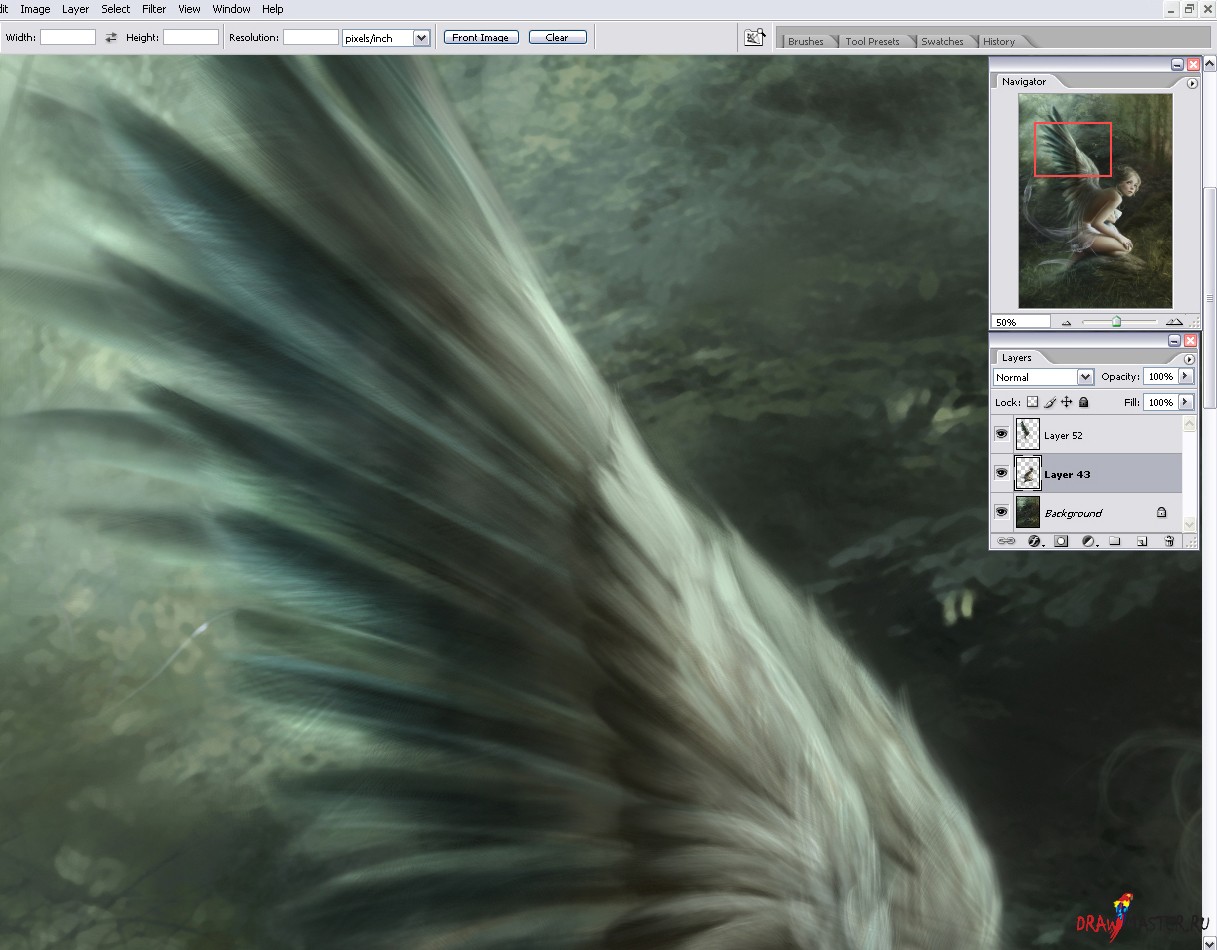Create a new layer group folder

(1115, 541)
